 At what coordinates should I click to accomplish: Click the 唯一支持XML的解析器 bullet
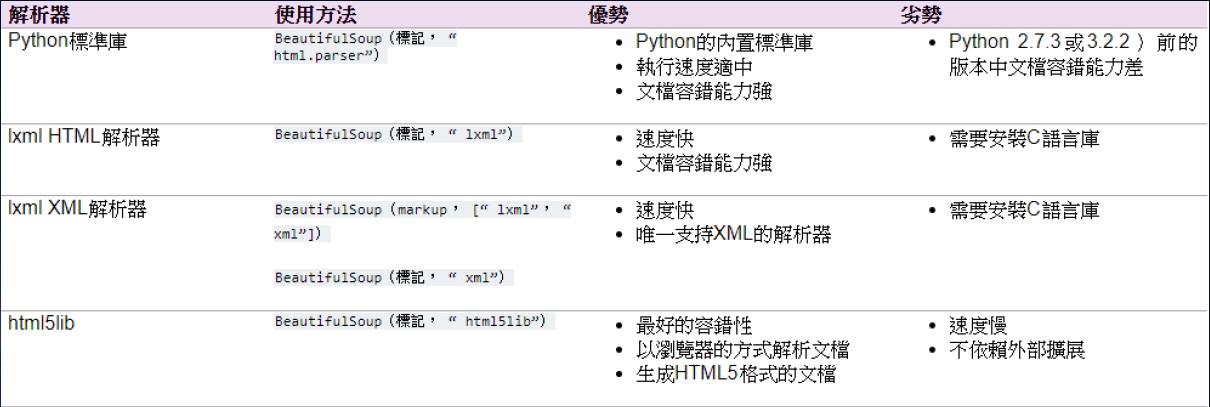pyautogui.click(x=733, y=233)
